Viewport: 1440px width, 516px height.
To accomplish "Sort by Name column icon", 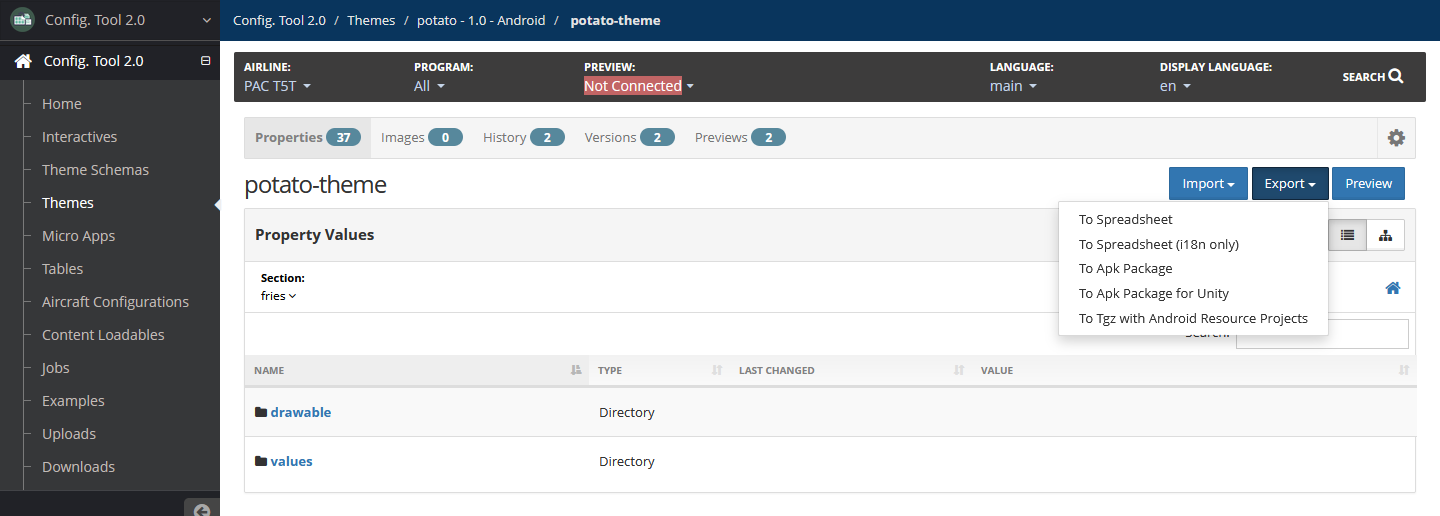I will coord(576,370).
